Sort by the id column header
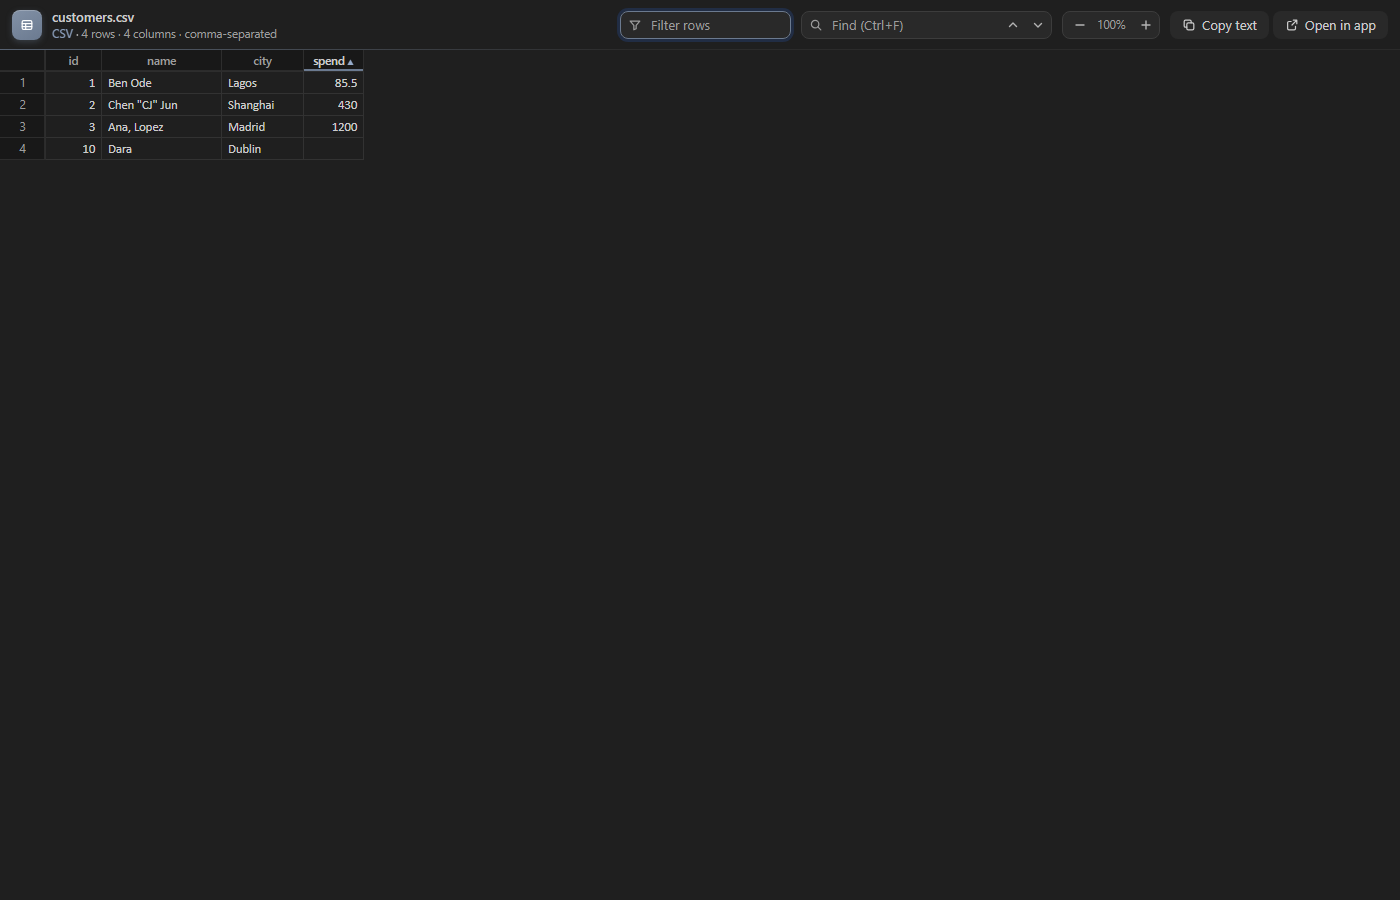This screenshot has height=900, width=1400. 73,61
